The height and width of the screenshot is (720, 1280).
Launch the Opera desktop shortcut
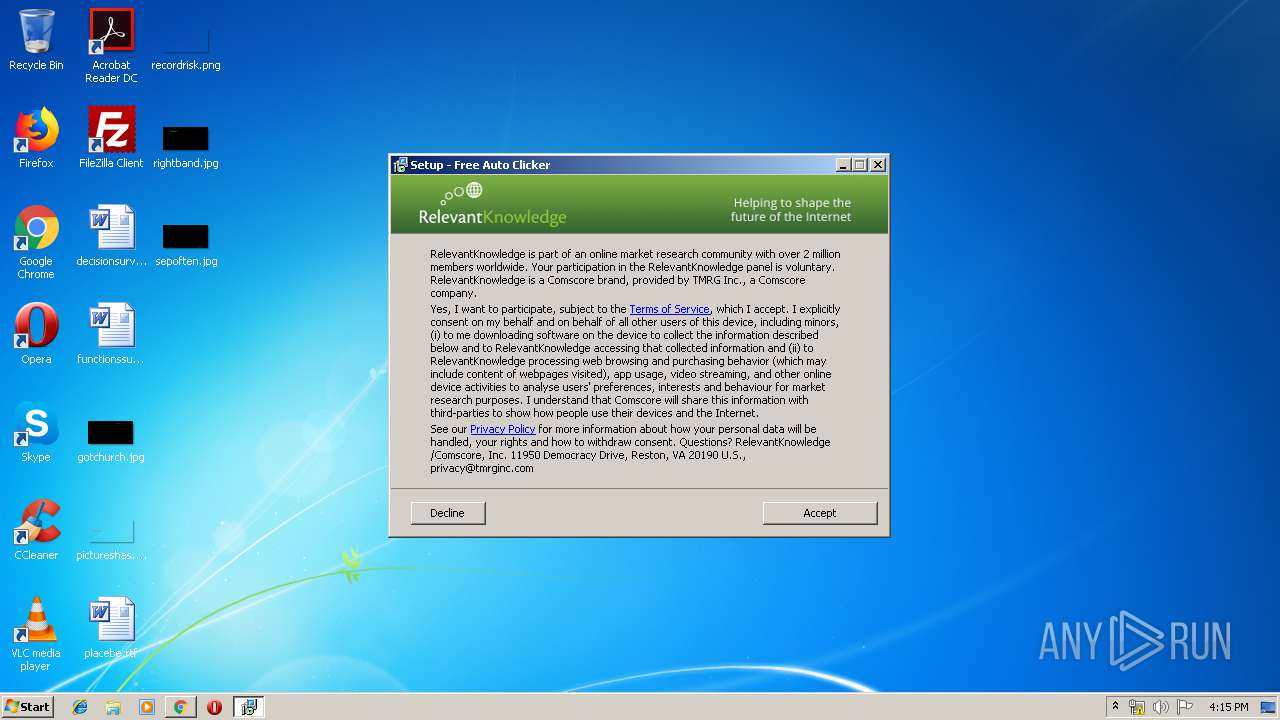tap(36, 334)
